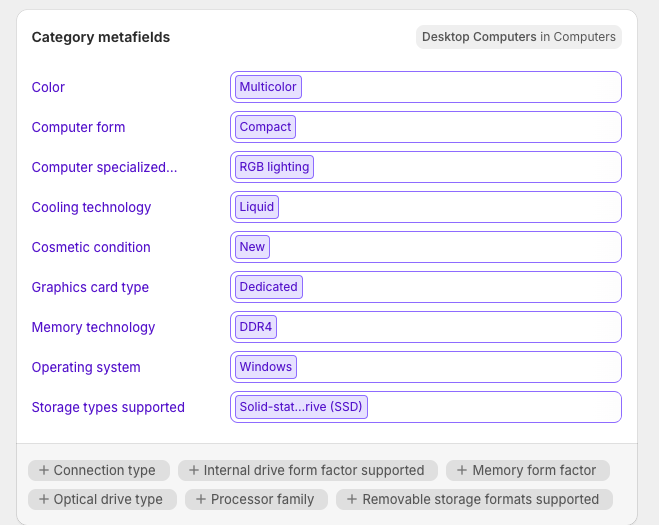This screenshot has width=659, height=525.
Task: Click the Computer form label
Action: tap(78, 127)
